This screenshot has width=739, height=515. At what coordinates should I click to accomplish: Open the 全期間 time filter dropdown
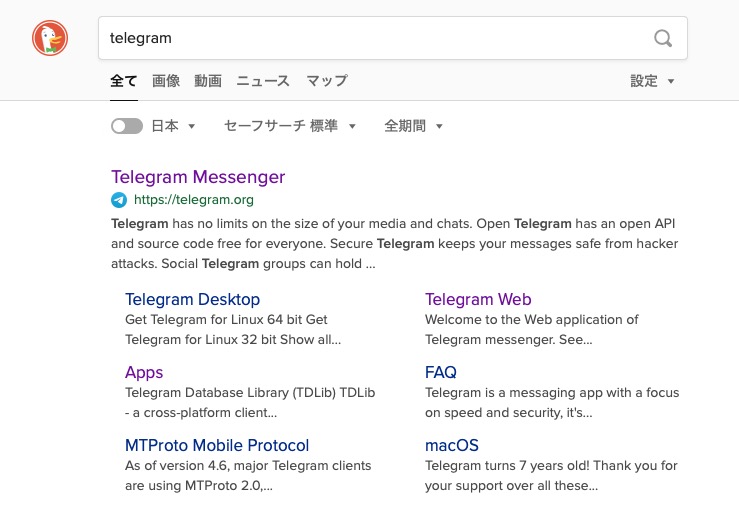(413, 126)
